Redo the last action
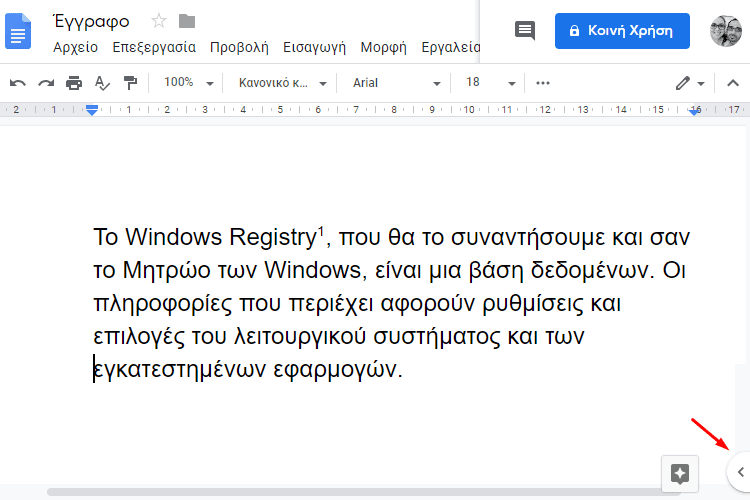750x500 pixels. 46,83
